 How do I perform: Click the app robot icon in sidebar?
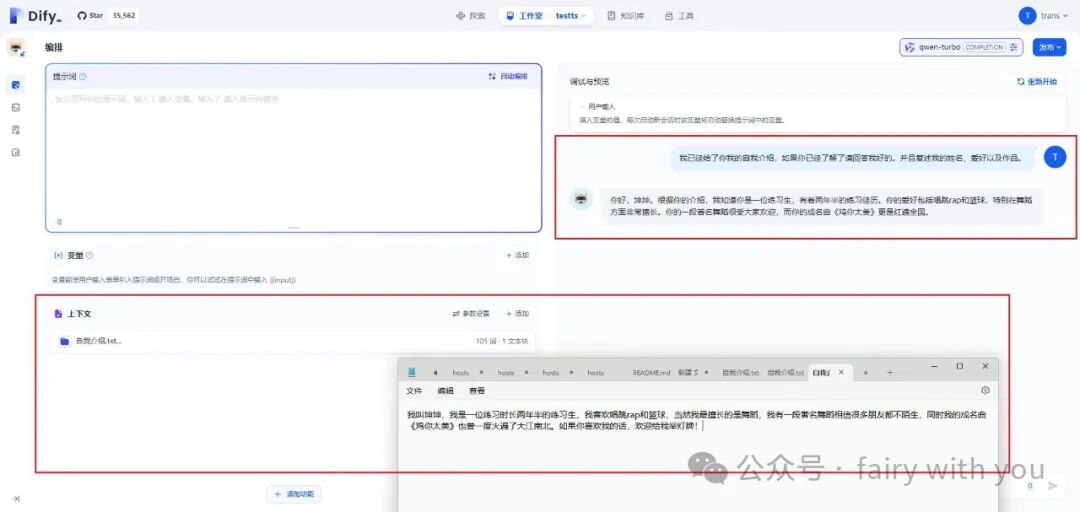[x=15, y=48]
